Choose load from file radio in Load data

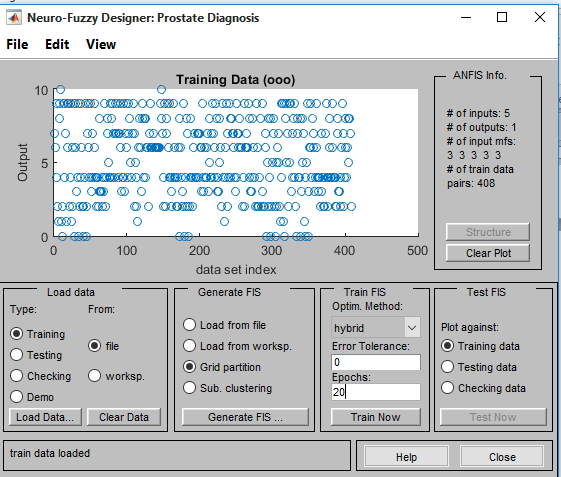coord(94,346)
